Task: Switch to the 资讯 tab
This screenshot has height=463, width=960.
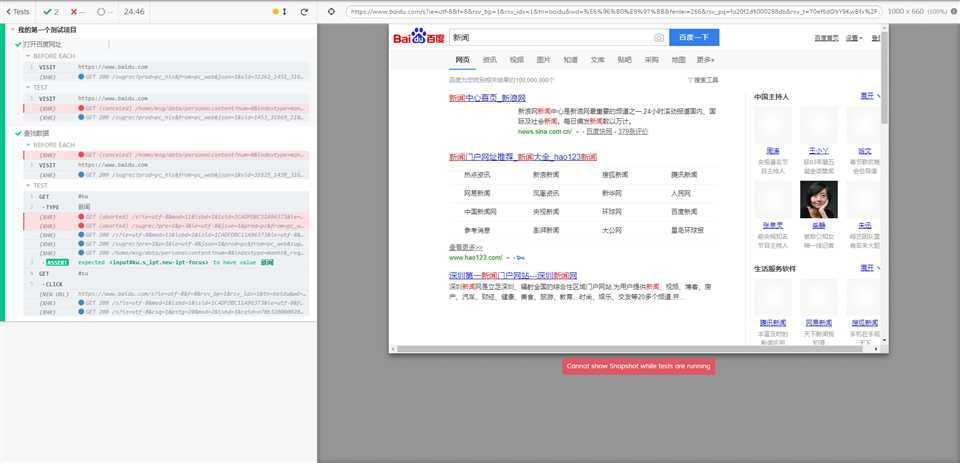Action: pos(490,59)
